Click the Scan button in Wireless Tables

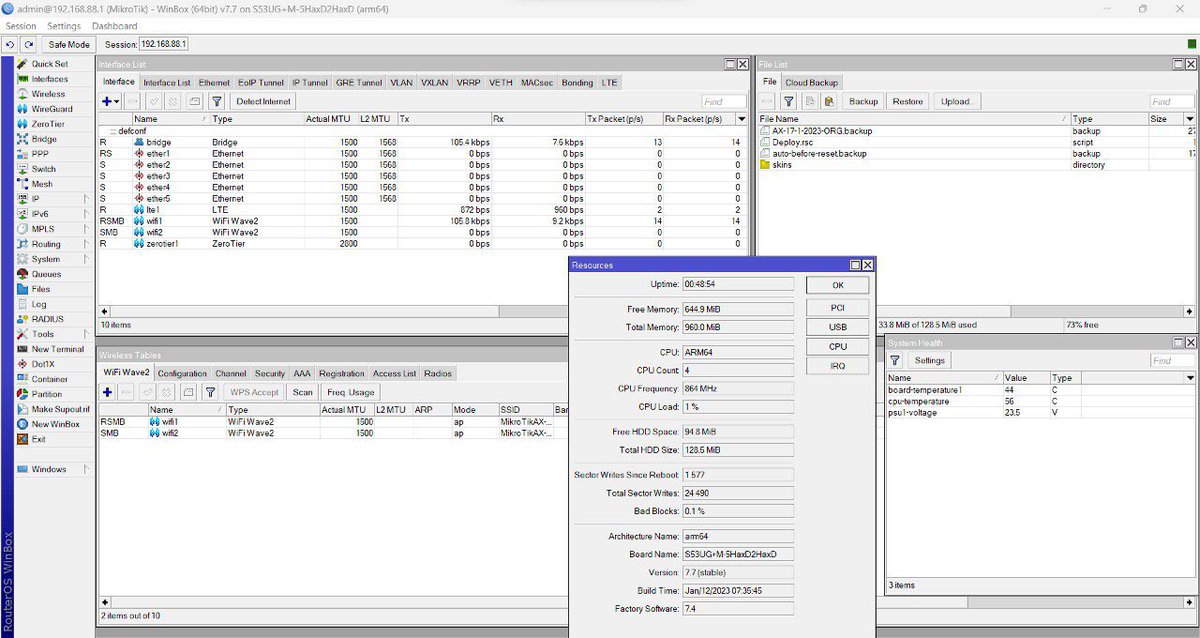tap(302, 392)
